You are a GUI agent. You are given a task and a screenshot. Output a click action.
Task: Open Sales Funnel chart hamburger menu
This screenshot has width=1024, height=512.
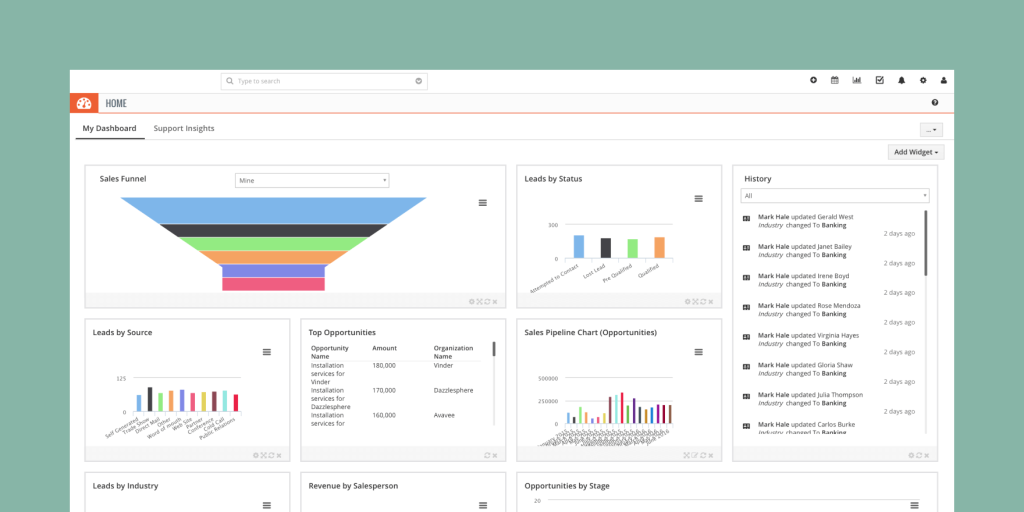coord(483,203)
